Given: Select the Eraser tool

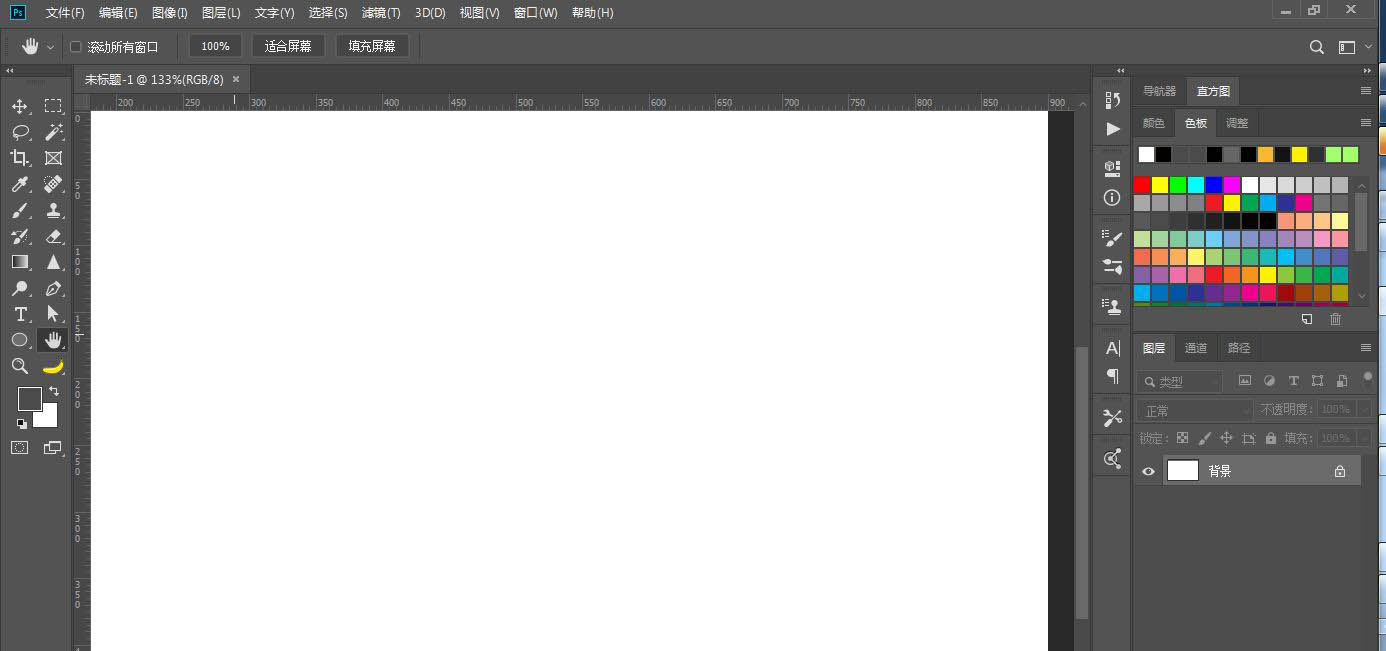Looking at the screenshot, I should pyautogui.click(x=53, y=236).
